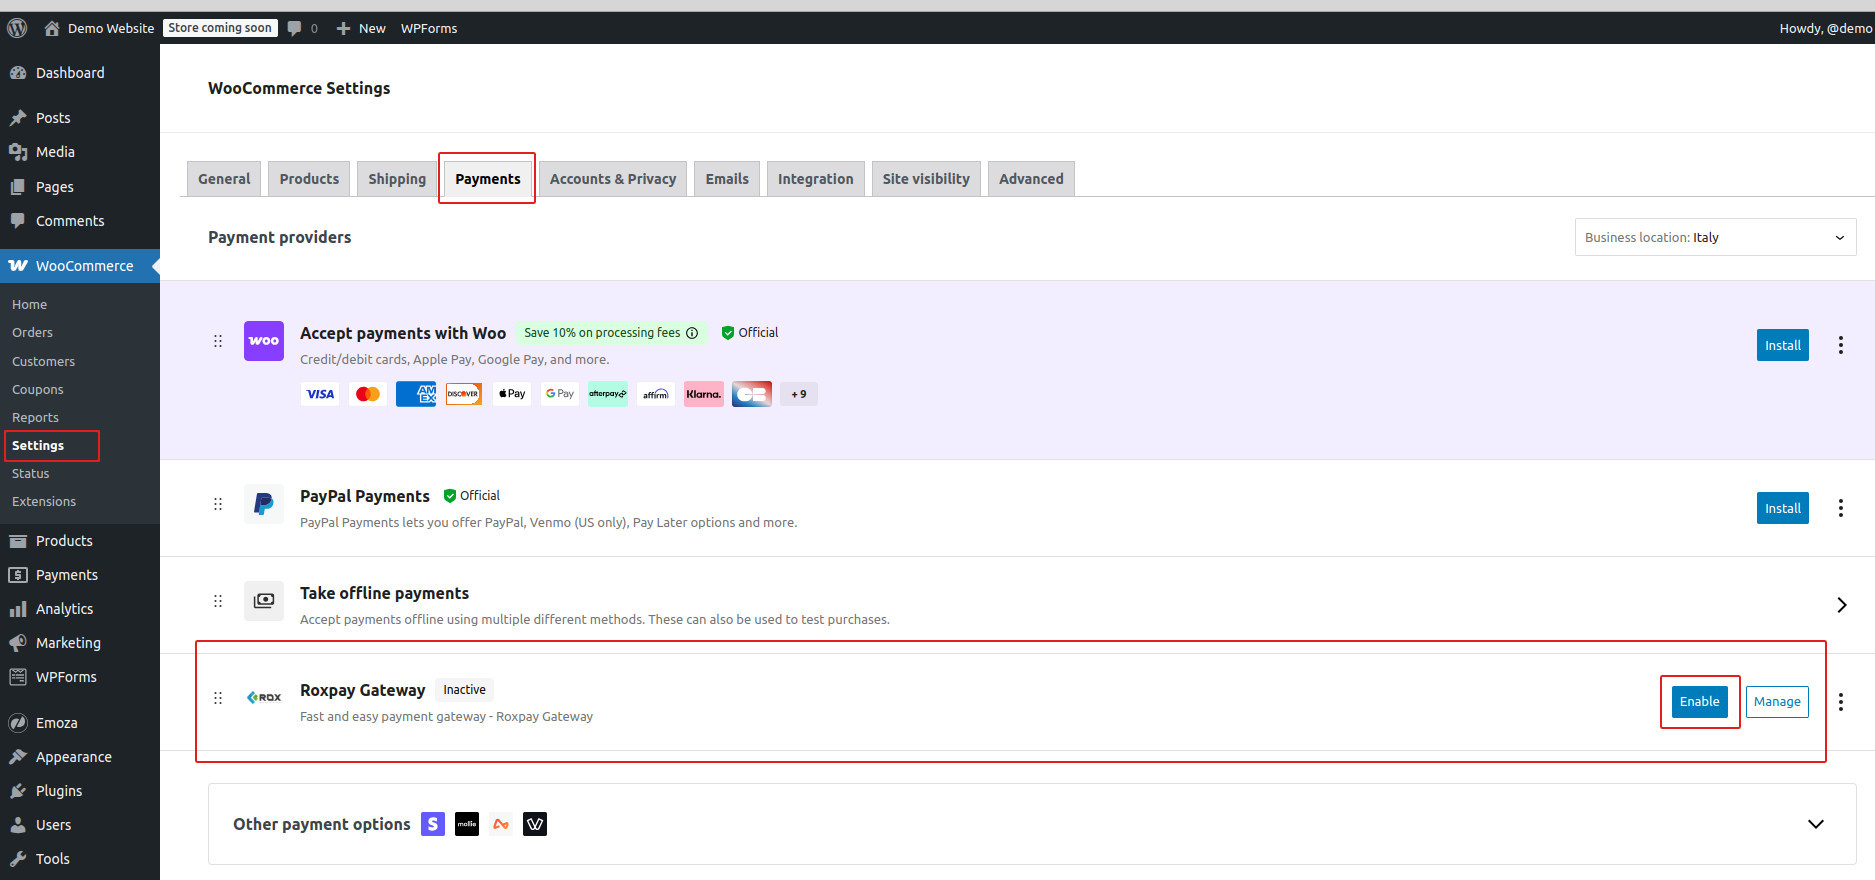Click the Demo Website home icon
The height and width of the screenshot is (880, 1875).
(52, 28)
